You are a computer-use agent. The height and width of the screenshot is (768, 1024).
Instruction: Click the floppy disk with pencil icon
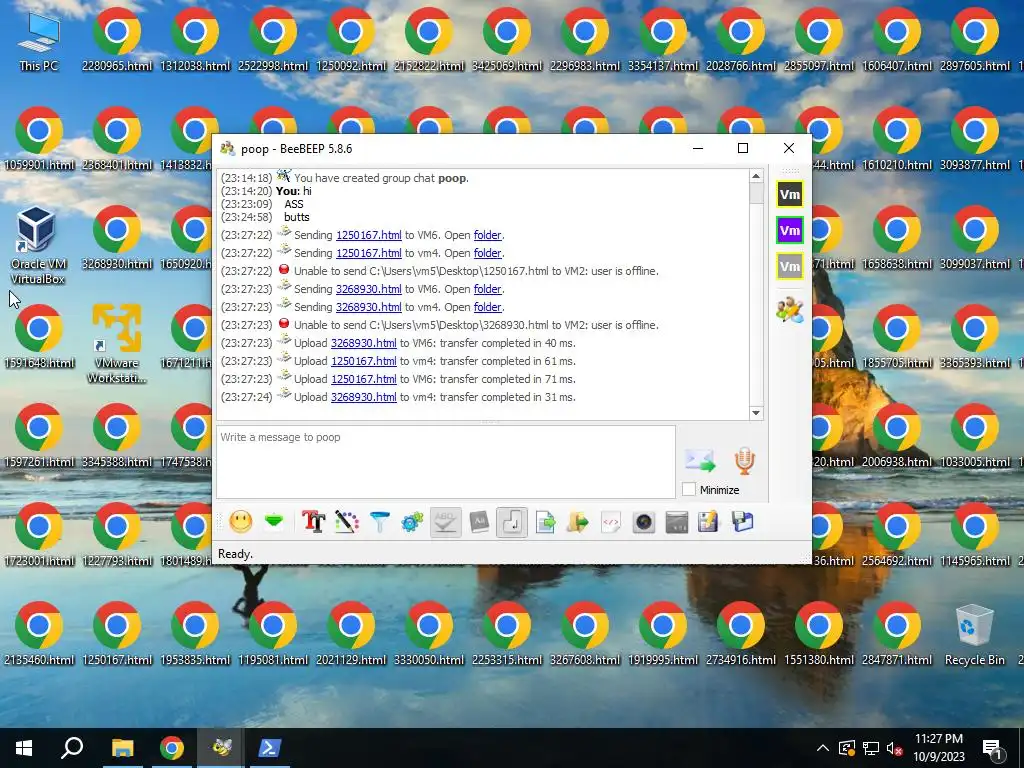(x=709, y=522)
